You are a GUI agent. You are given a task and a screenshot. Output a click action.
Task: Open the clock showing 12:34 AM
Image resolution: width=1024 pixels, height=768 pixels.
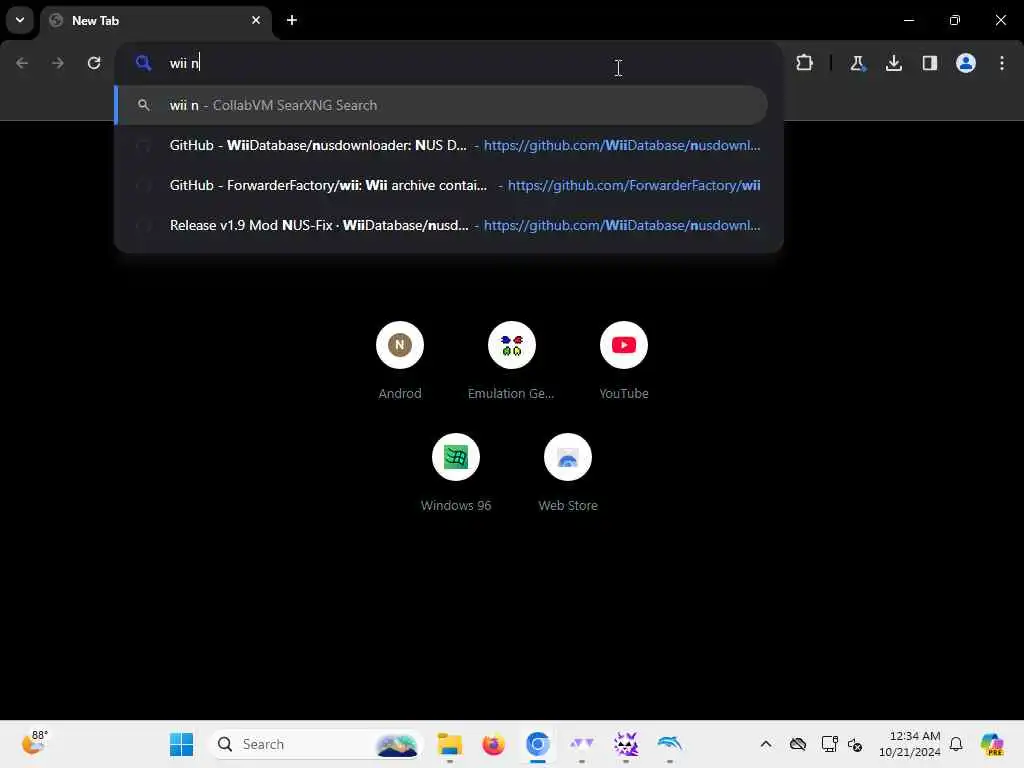coord(910,744)
